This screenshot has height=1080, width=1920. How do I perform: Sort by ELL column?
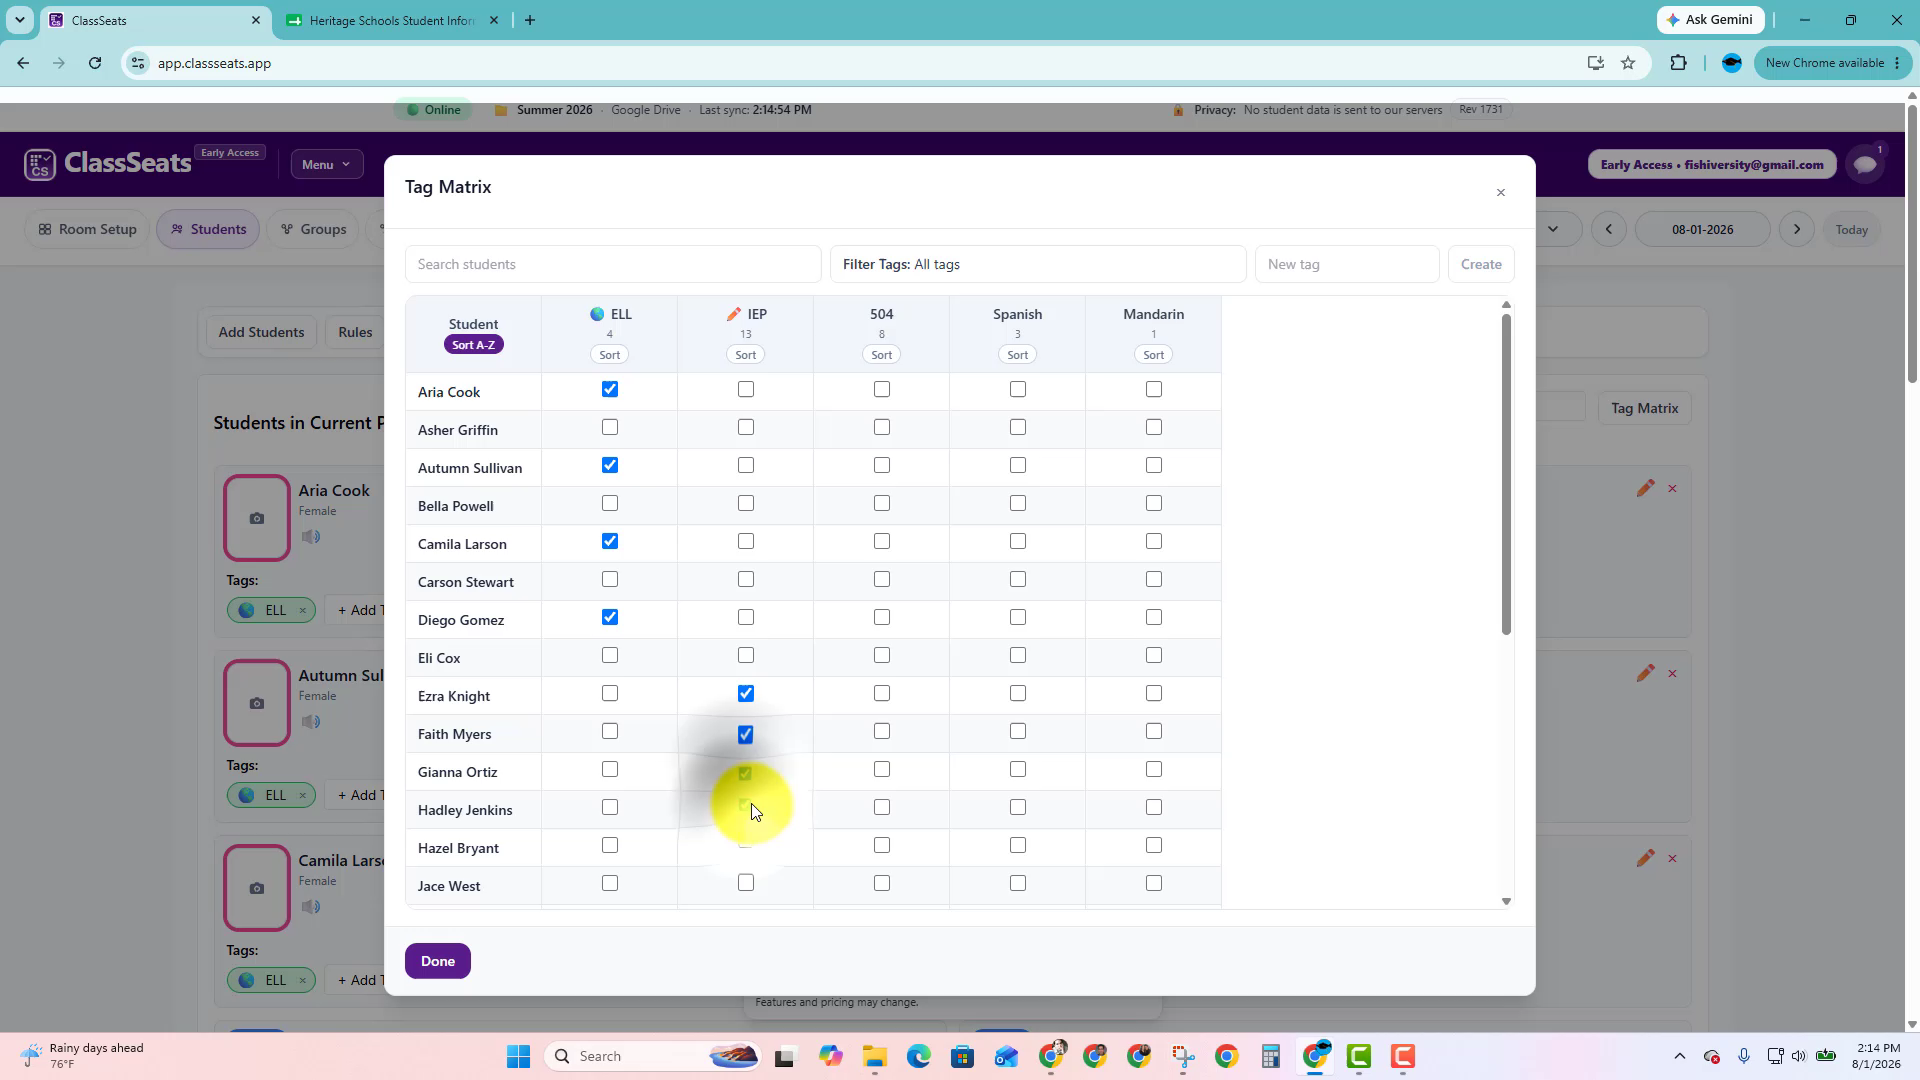click(x=610, y=355)
